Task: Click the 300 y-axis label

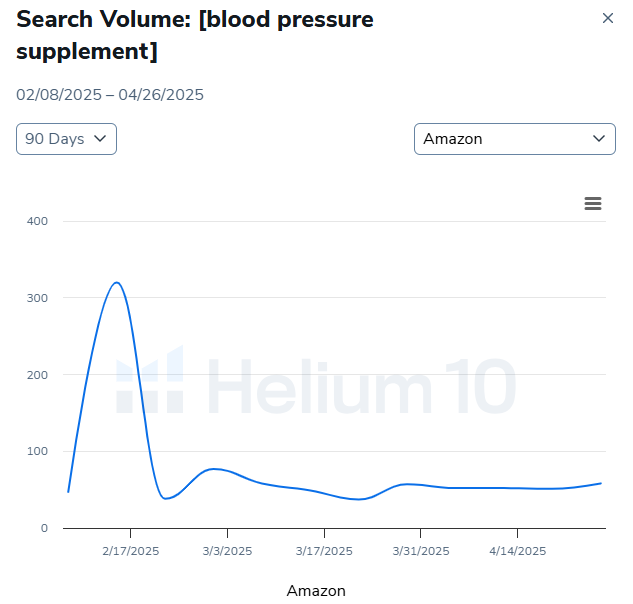Action: 38,298
